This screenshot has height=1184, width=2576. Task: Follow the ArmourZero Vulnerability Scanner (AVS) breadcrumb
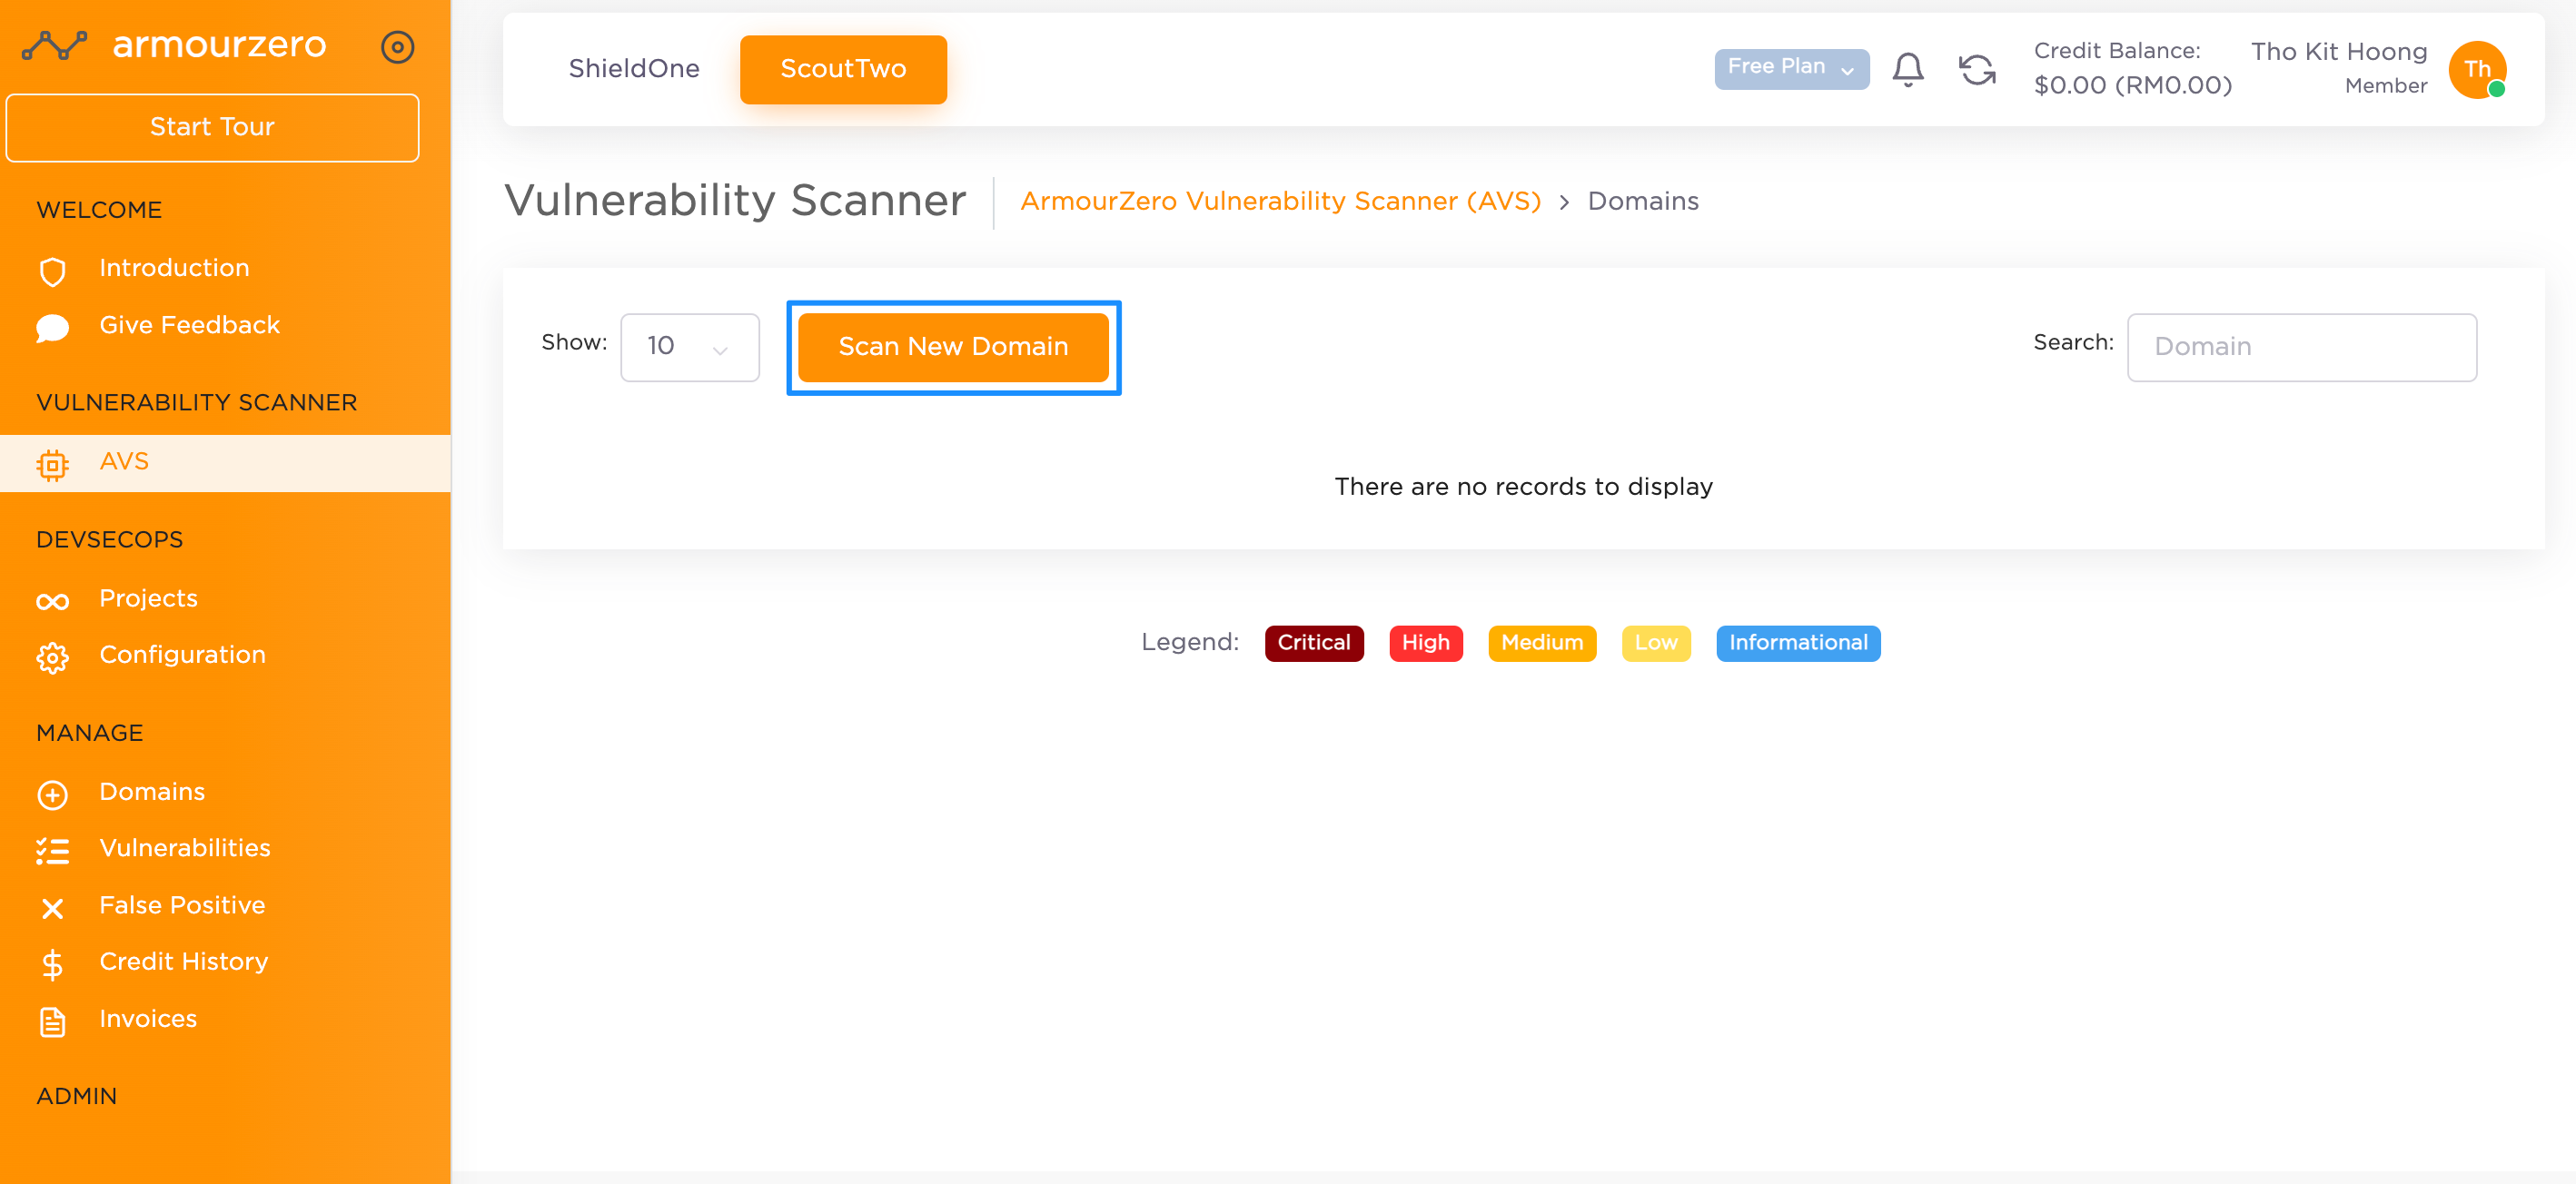1279,202
